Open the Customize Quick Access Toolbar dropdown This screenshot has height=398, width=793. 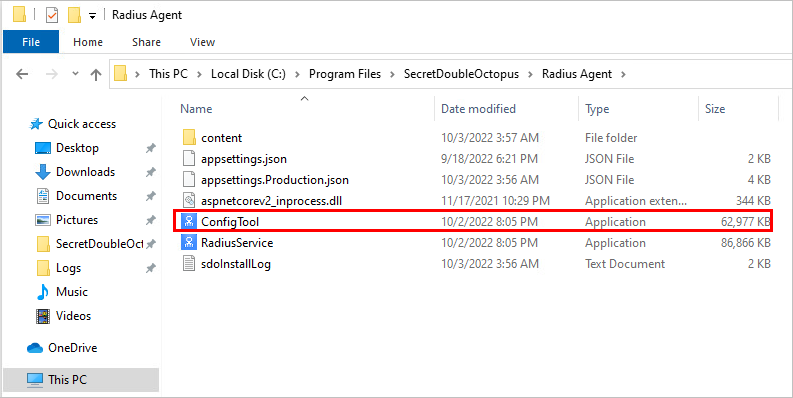click(x=92, y=16)
